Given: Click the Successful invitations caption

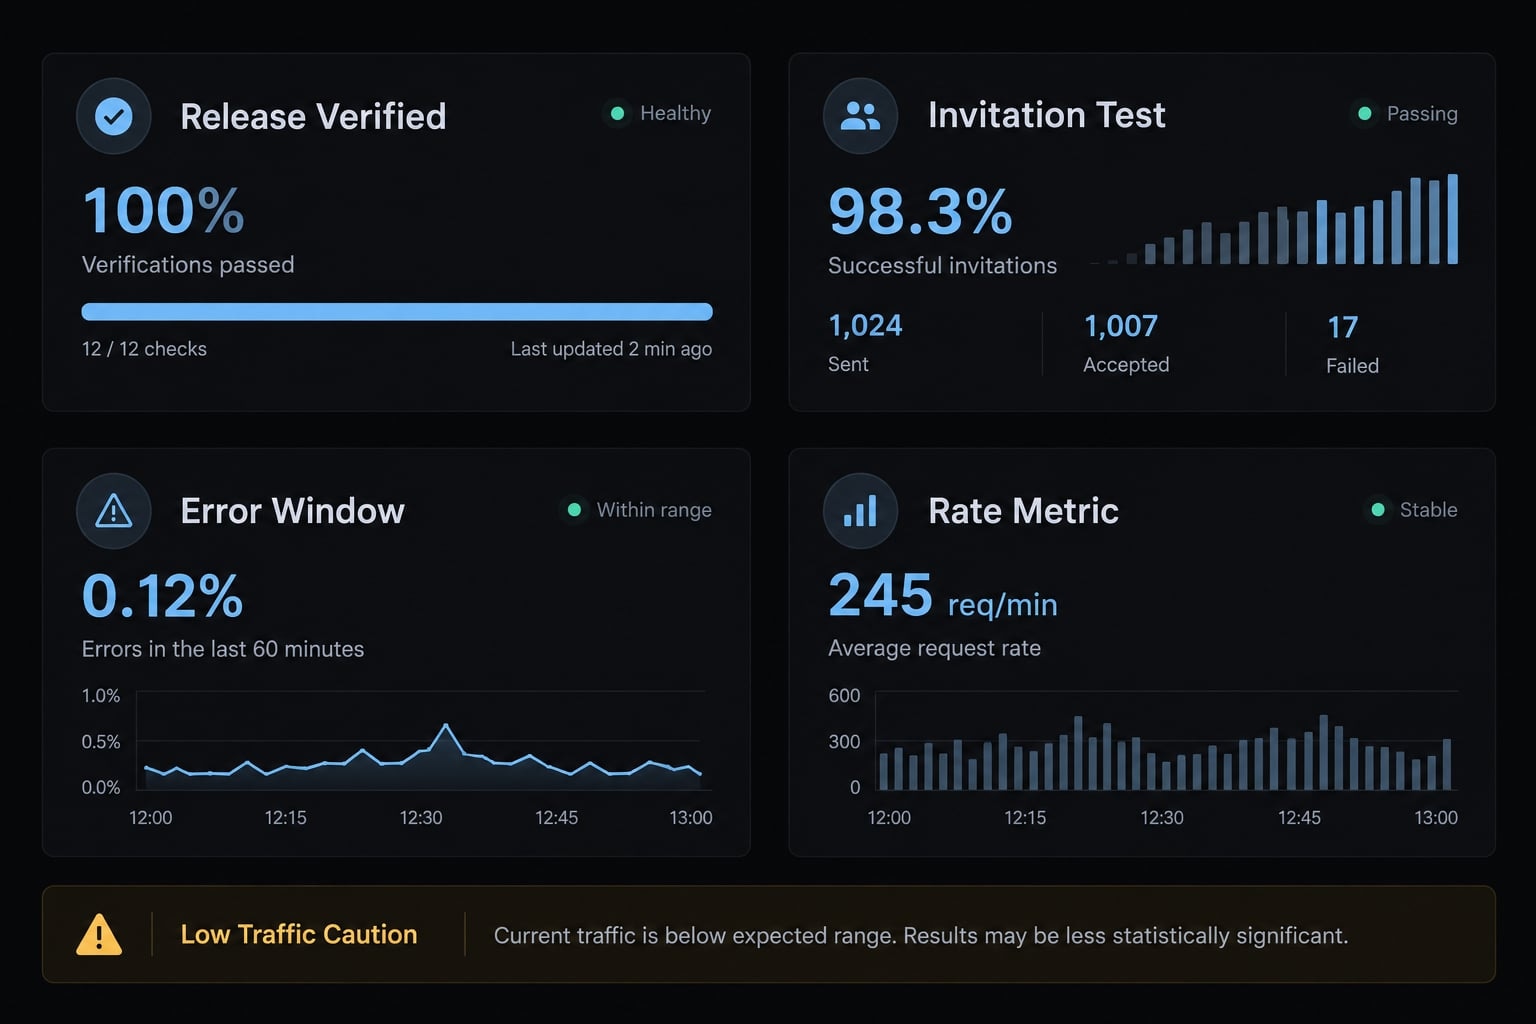Looking at the screenshot, I should [x=942, y=265].
